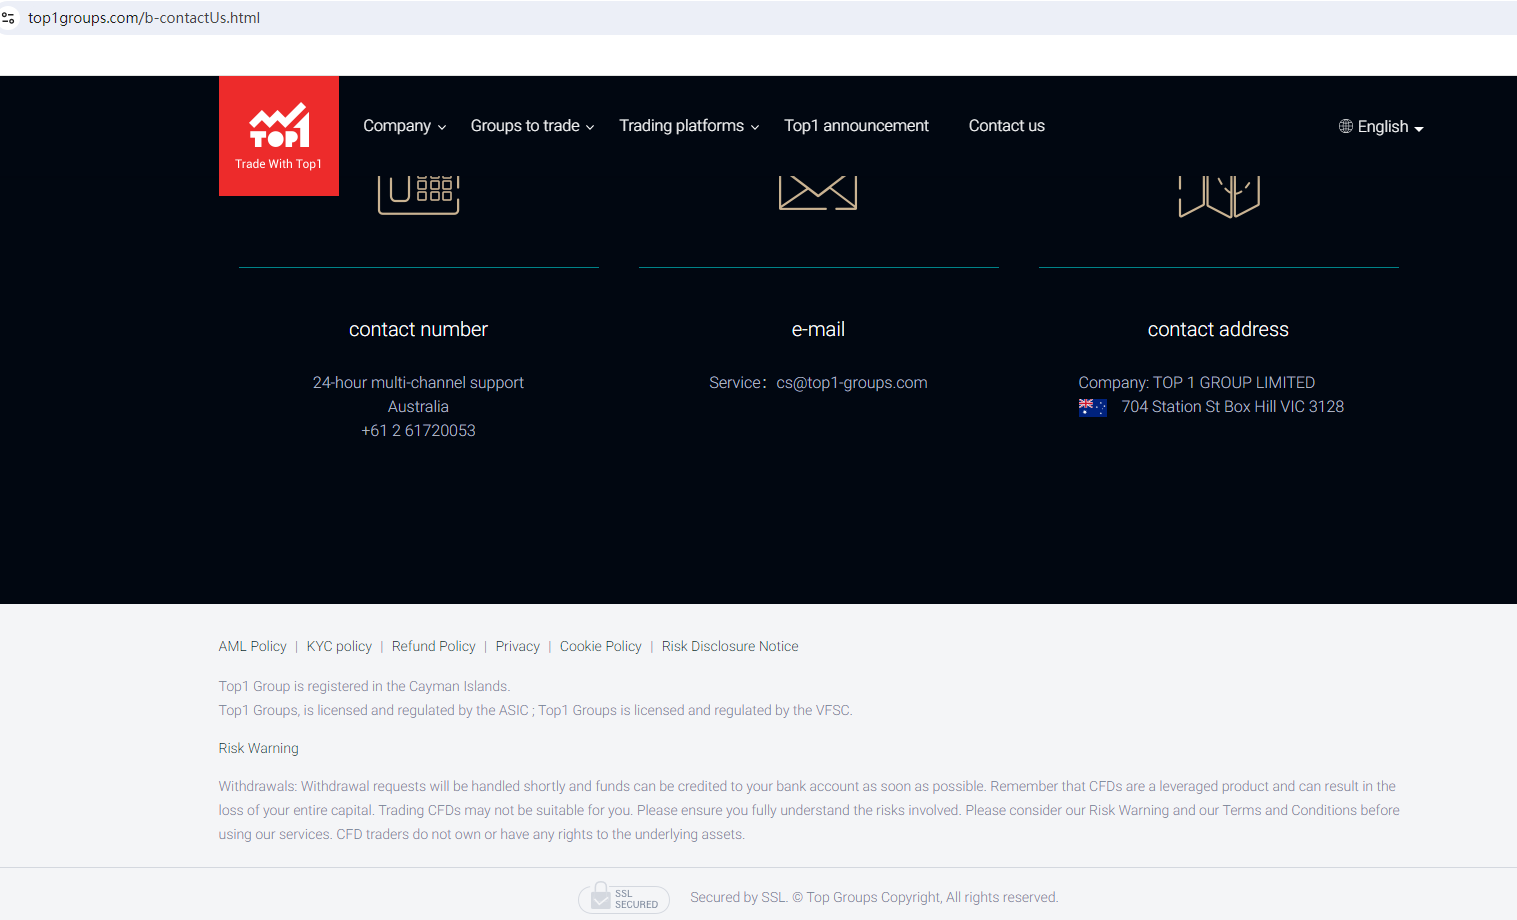Click the 'Secured by SSL' copyright text
The height and width of the screenshot is (920, 1517).
pyautogui.click(x=874, y=898)
